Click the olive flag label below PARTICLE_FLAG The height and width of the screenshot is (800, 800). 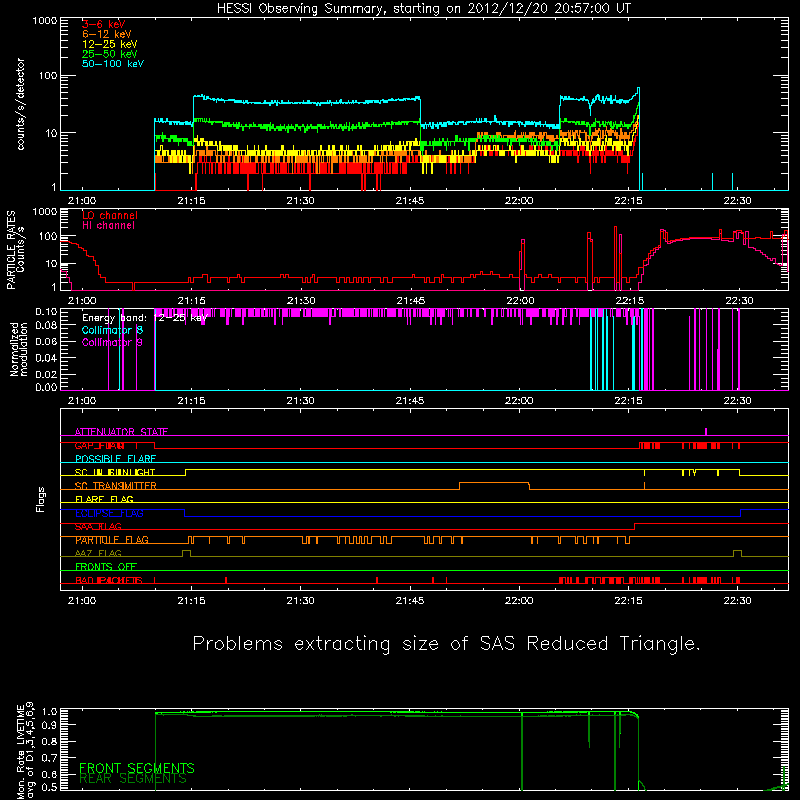[x=98, y=554]
